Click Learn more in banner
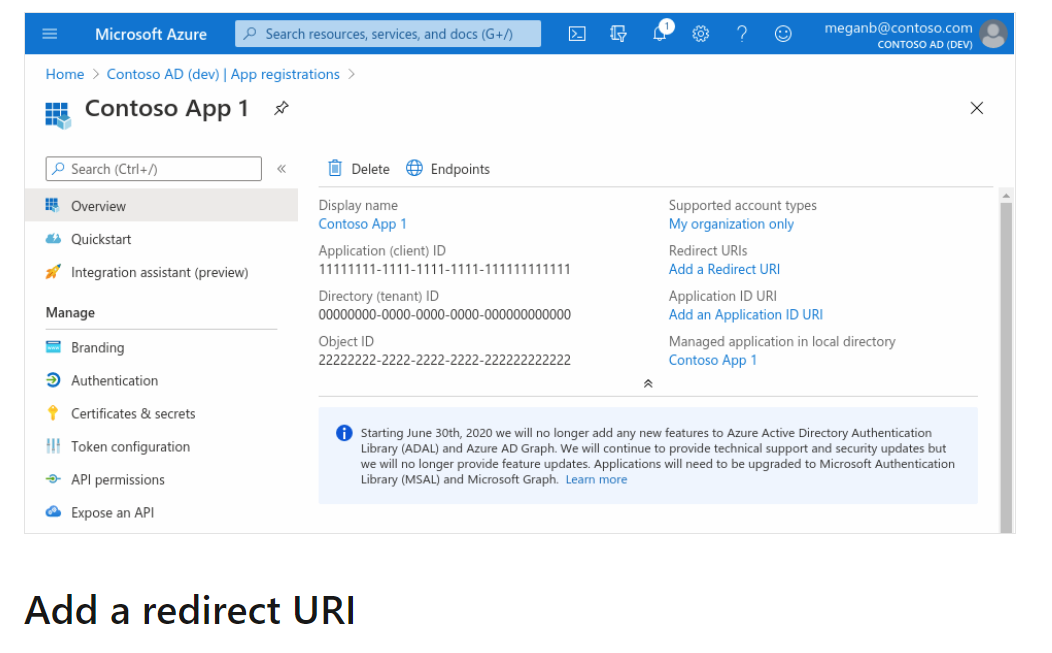The image size is (1052, 653). 596,479
